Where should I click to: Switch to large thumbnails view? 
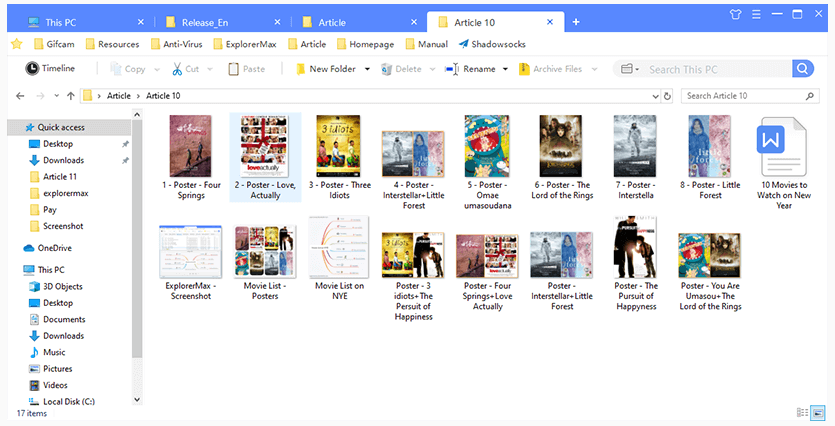tap(818, 412)
